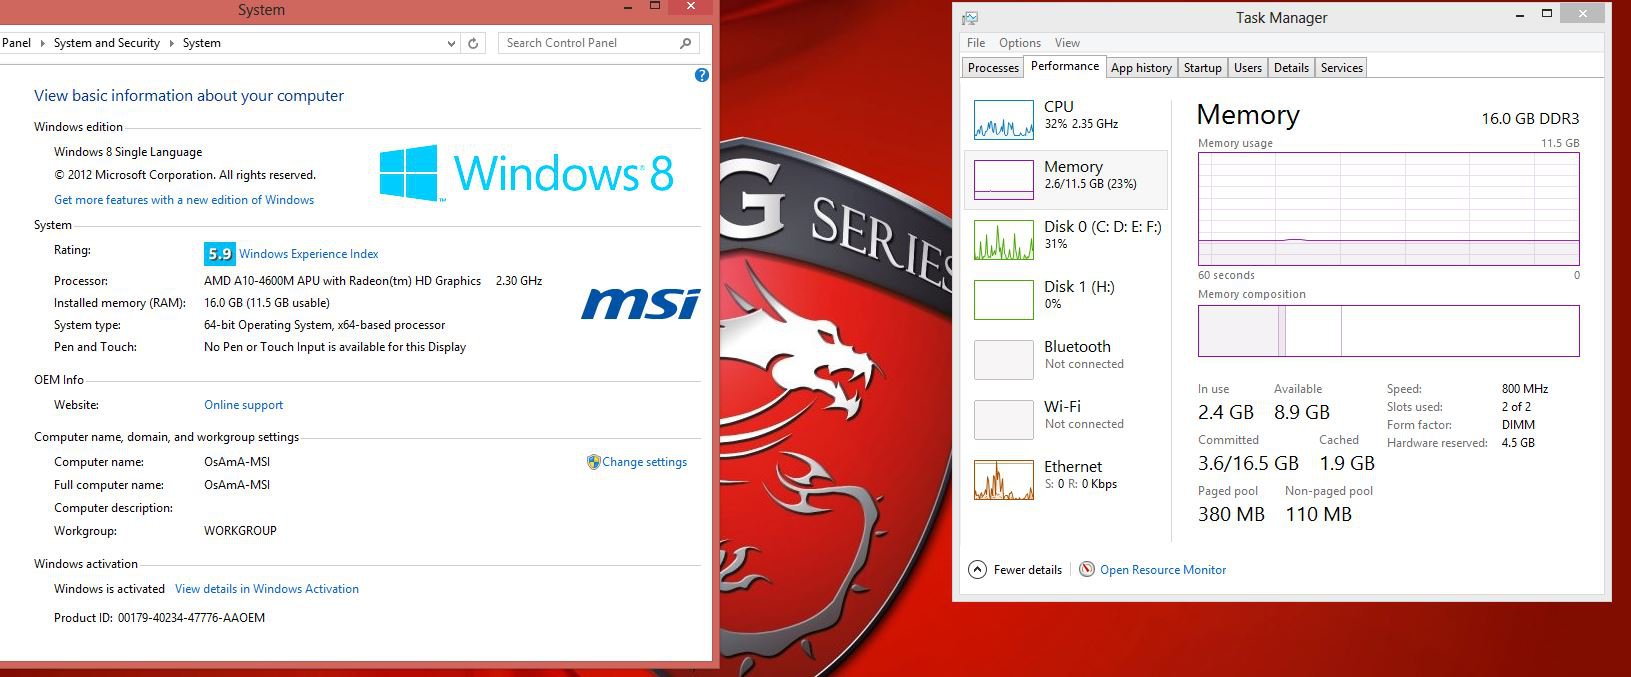Open Disk 1 (H:) performance view

click(1066, 299)
